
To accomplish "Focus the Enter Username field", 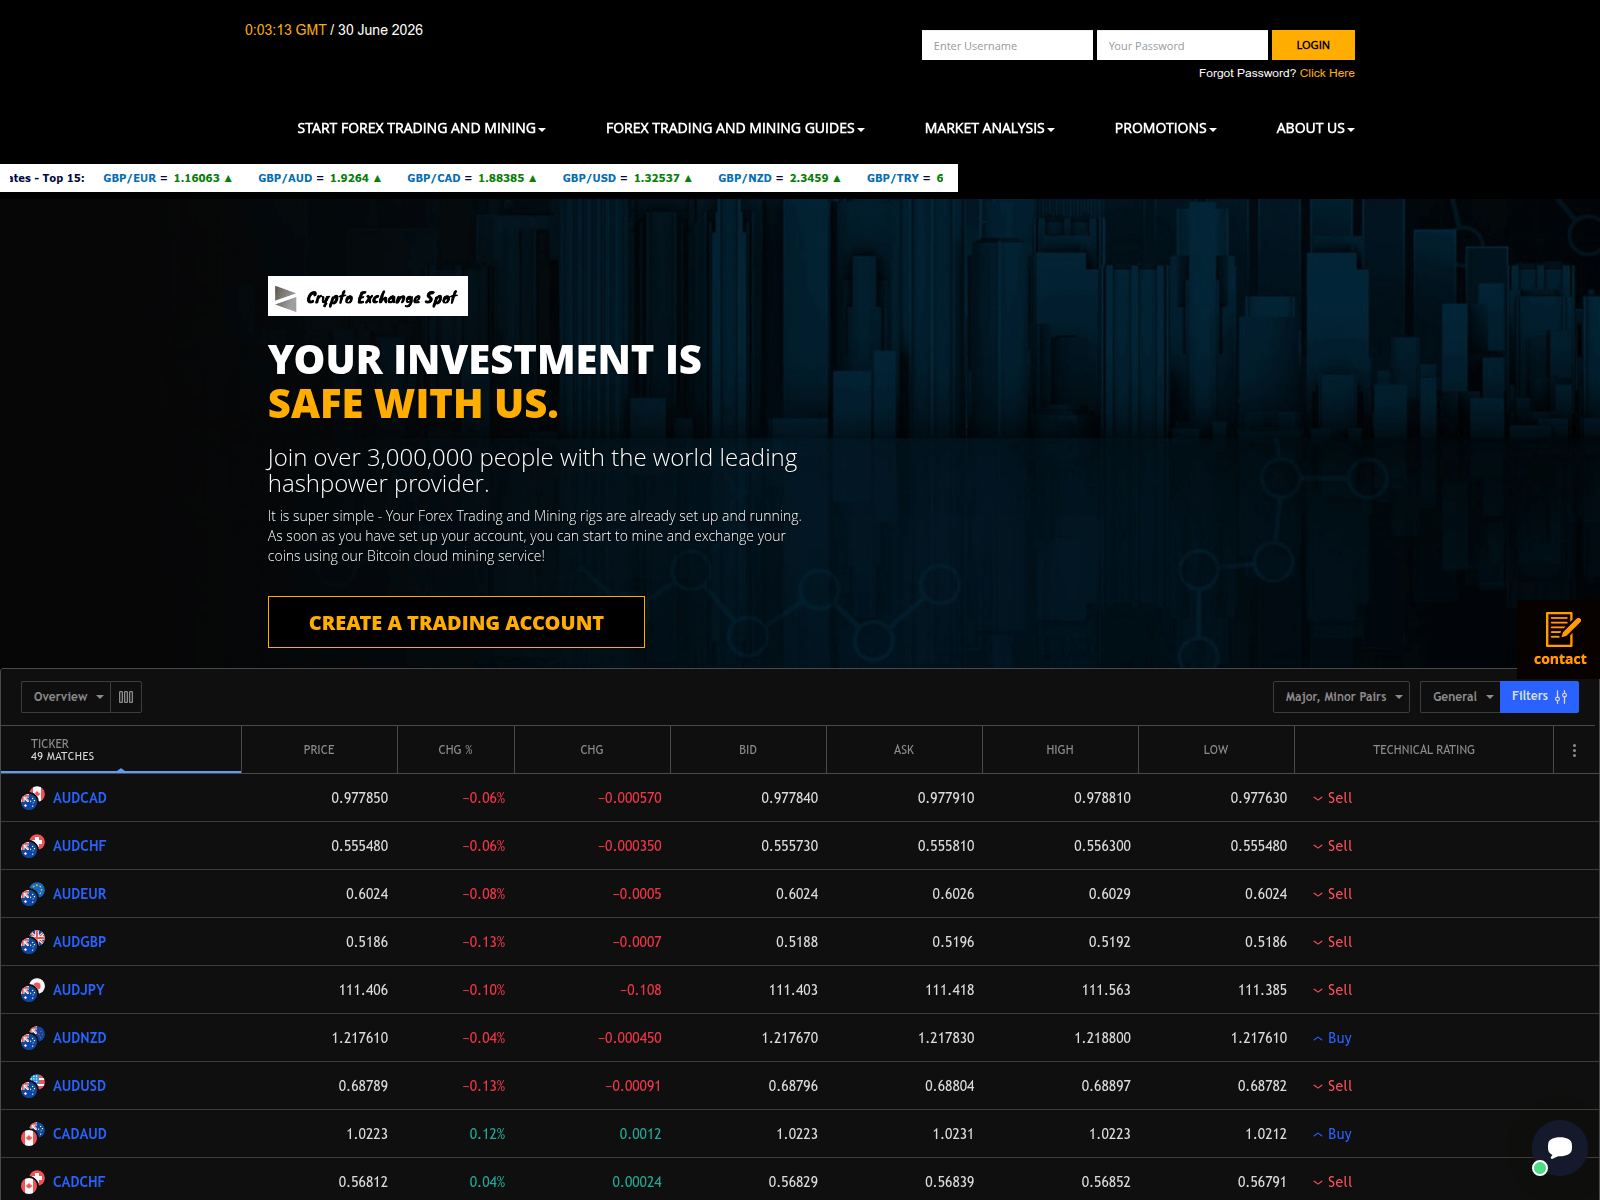I will 1007,45.
